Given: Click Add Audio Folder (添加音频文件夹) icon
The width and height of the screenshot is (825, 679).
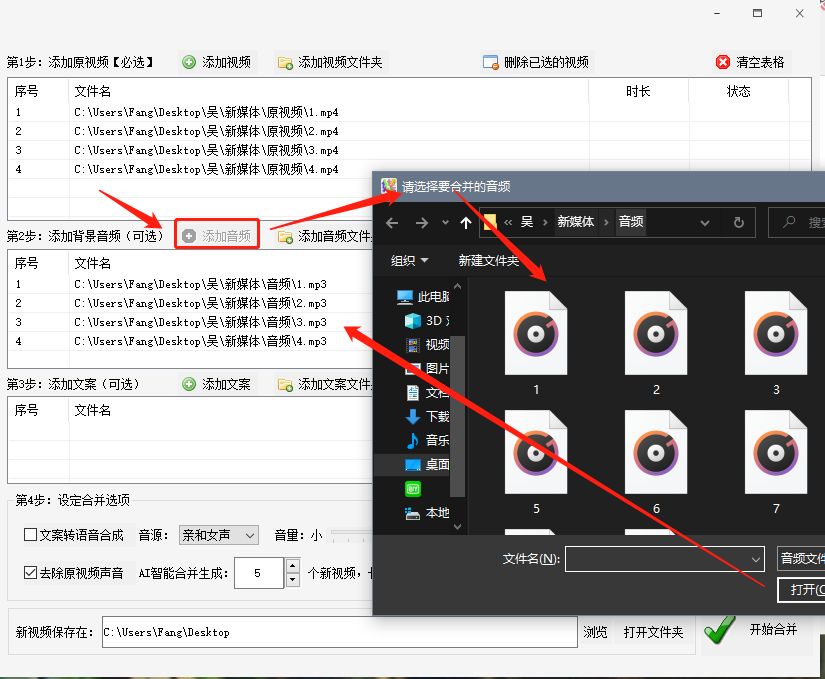Looking at the screenshot, I should (285, 237).
